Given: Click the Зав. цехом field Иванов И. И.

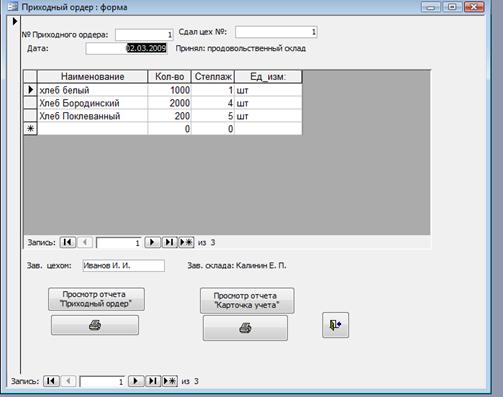Looking at the screenshot, I should tap(123, 266).
